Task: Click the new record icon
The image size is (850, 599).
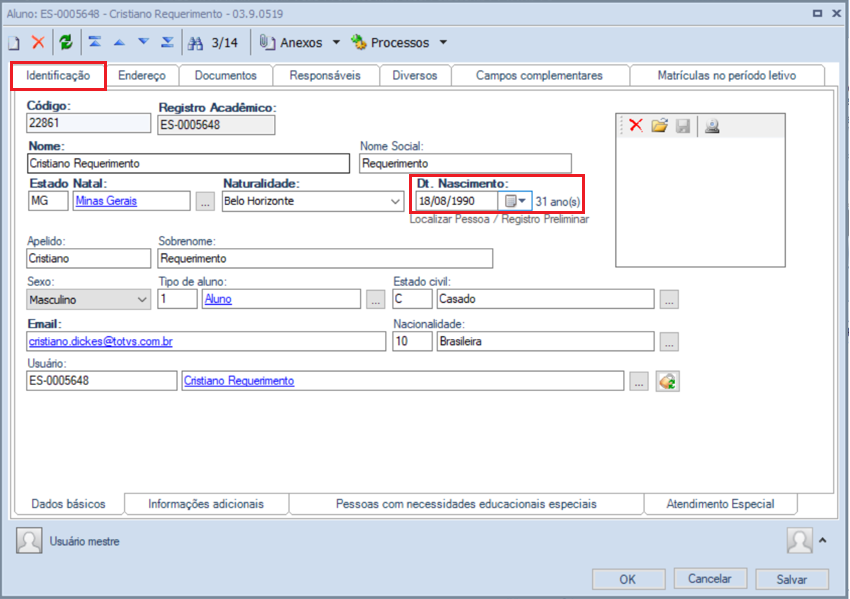Action: (14, 43)
